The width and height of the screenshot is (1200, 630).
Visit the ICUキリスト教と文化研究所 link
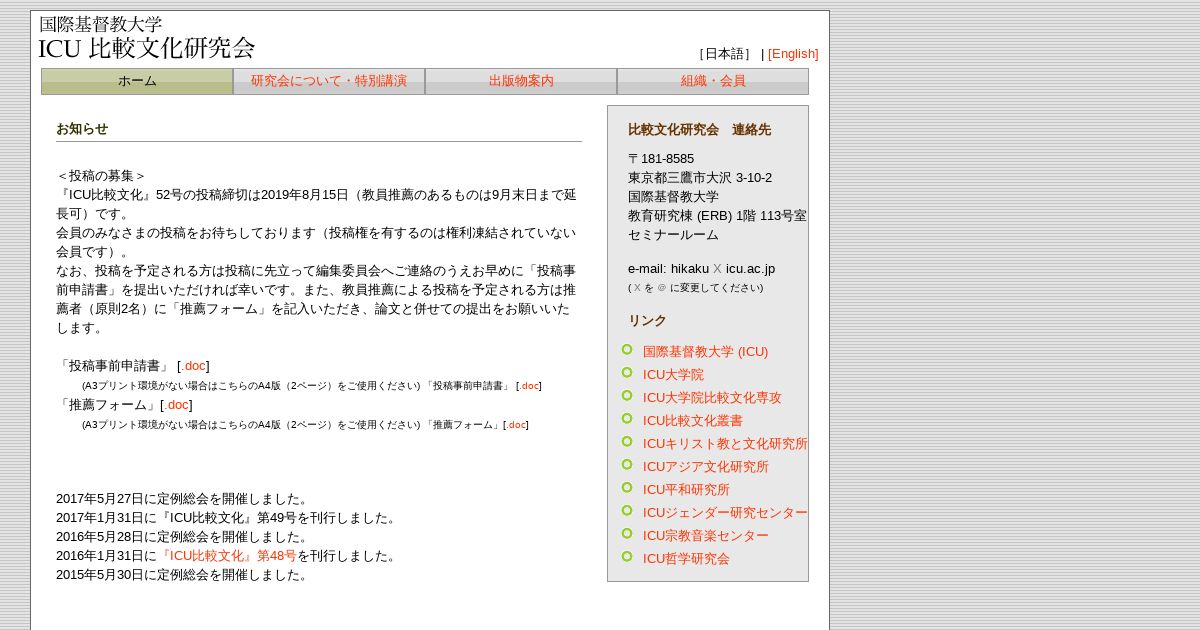(725, 444)
